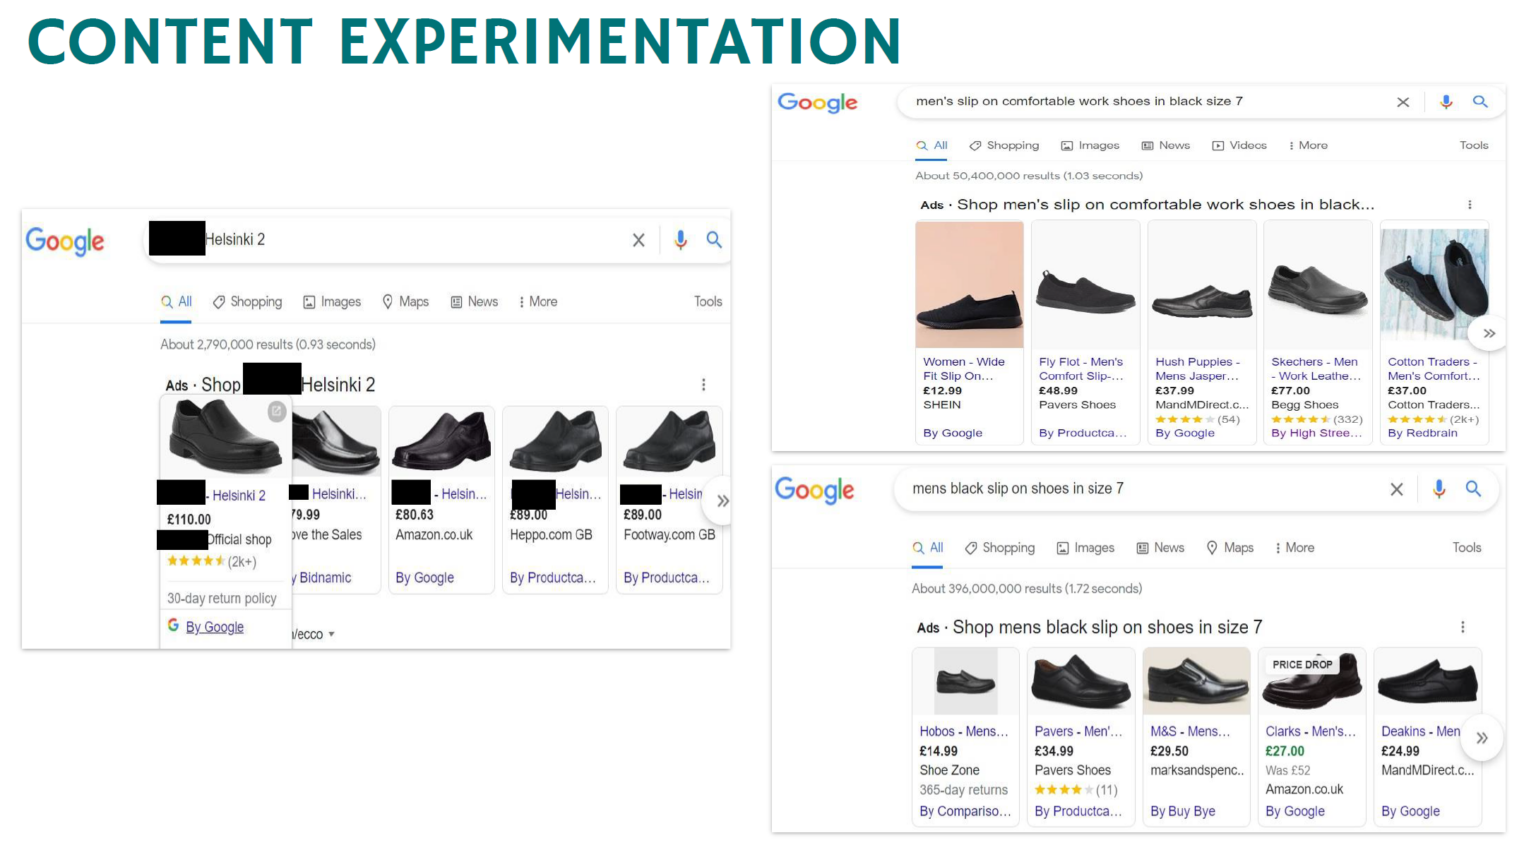Click the Google logo in the left screenshot
The image size is (1536, 845).
tap(65, 241)
